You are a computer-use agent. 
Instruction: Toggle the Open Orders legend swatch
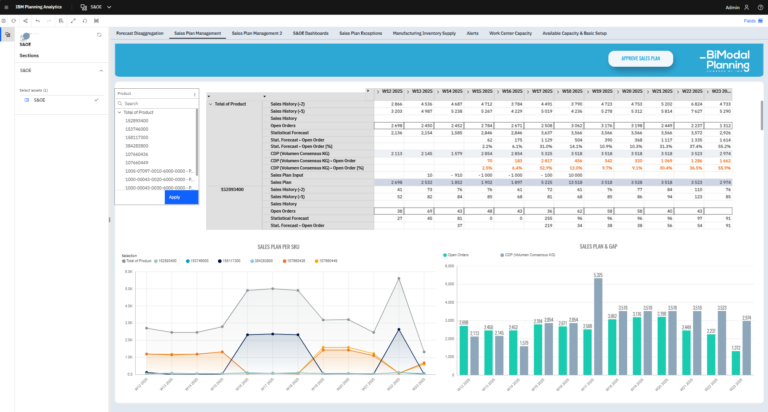(x=445, y=255)
